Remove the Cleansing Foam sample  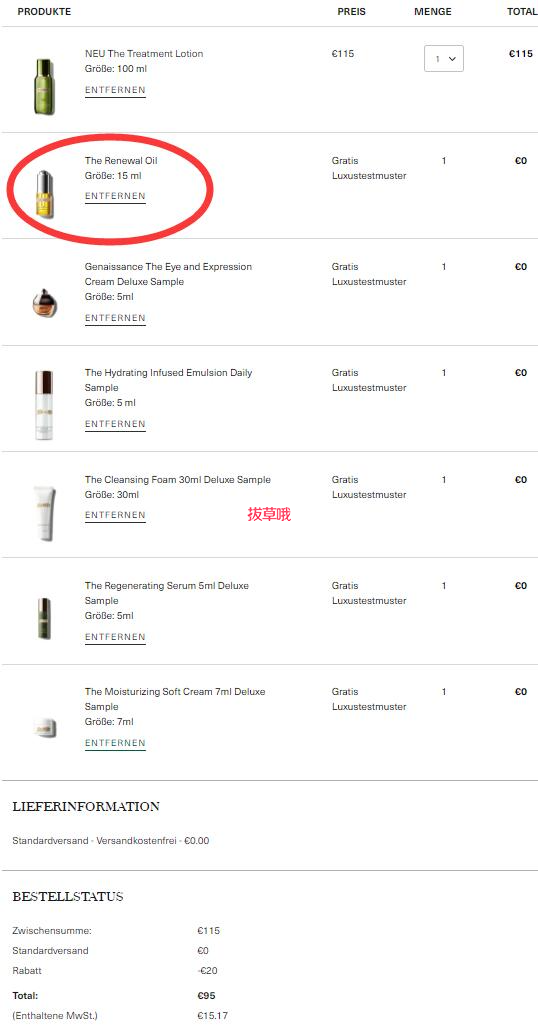click(x=115, y=515)
